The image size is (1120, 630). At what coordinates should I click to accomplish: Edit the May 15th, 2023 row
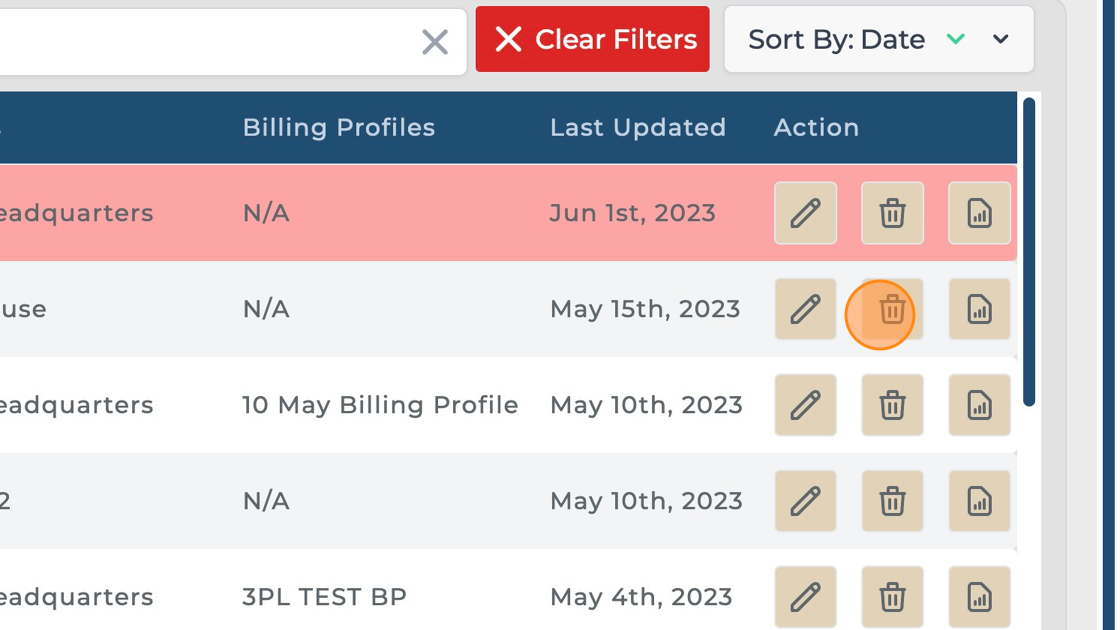point(805,309)
